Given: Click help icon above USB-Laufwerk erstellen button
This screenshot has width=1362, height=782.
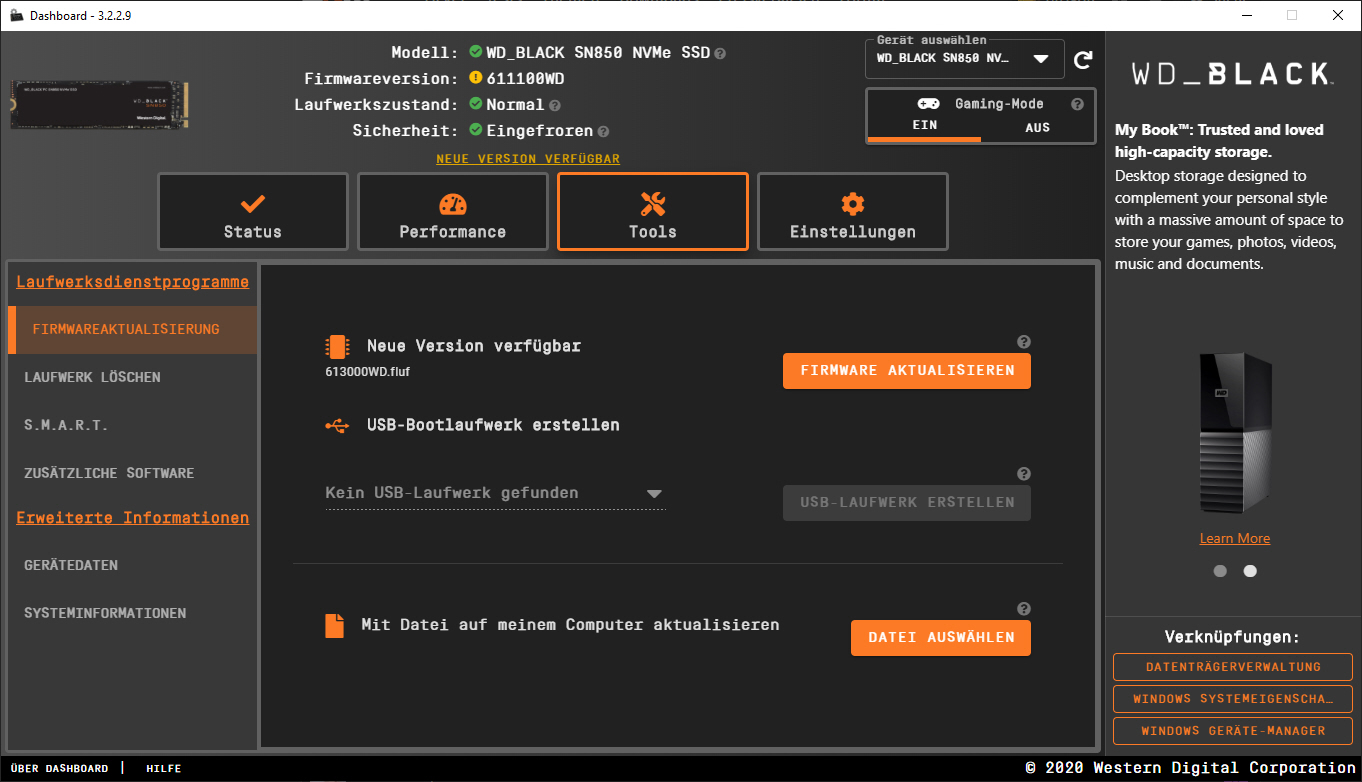Looking at the screenshot, I should pyautogui.click(x=1024, y=474).
